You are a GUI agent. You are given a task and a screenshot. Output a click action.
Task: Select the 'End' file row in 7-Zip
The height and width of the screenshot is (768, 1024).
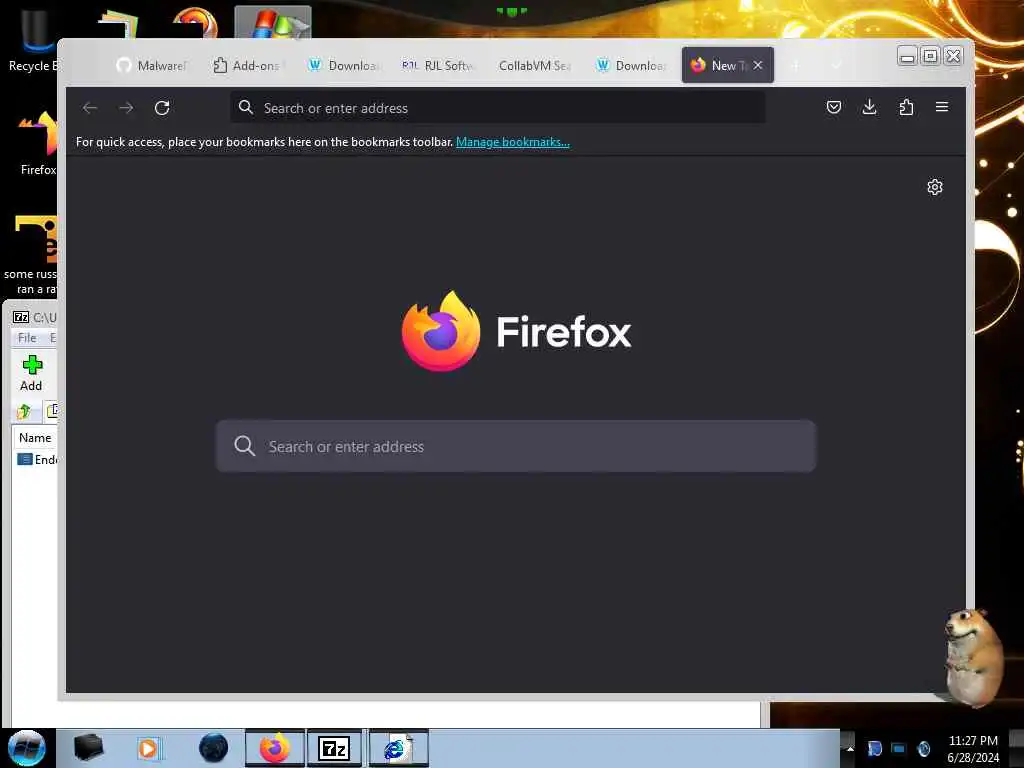tap(37, 460)
